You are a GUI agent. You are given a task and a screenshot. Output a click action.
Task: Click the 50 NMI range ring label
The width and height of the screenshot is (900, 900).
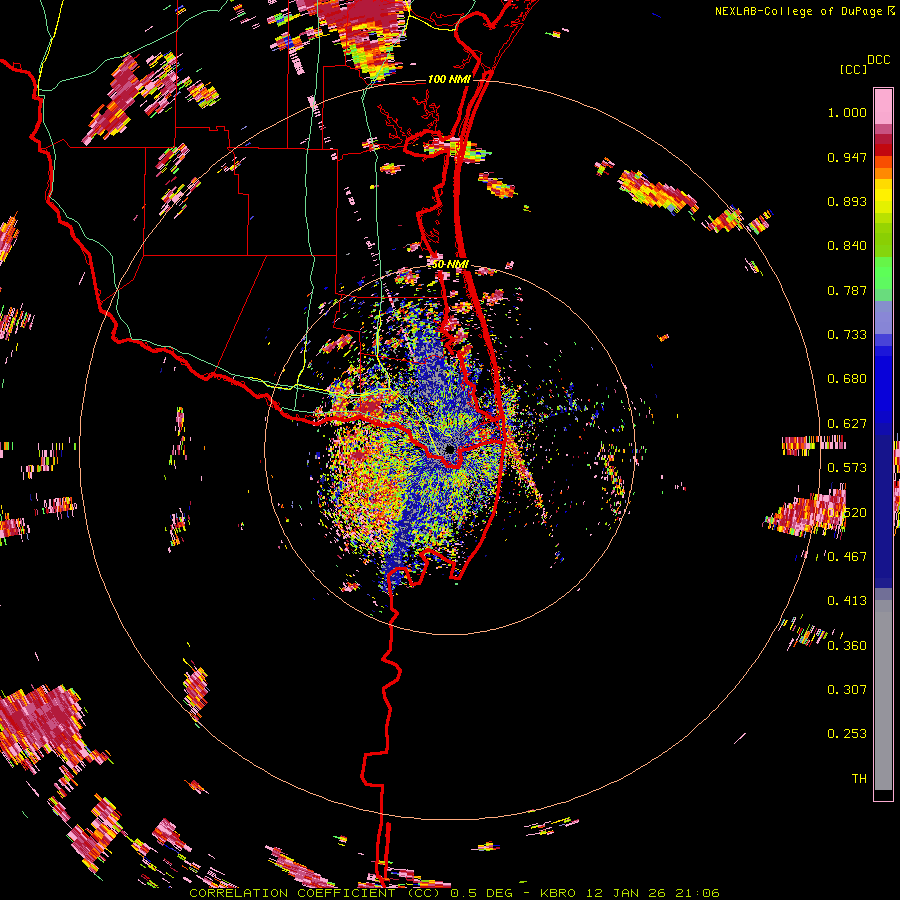pos(451,265)
